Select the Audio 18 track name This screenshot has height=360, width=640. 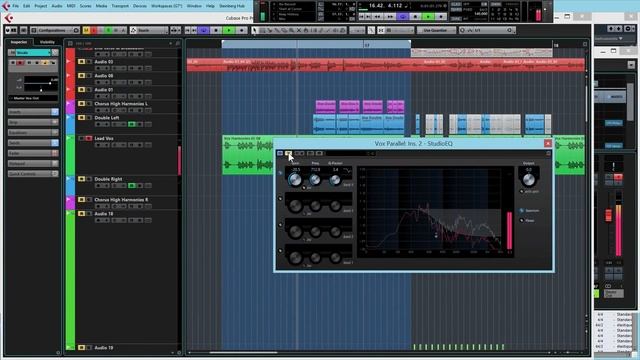[104, 213]
